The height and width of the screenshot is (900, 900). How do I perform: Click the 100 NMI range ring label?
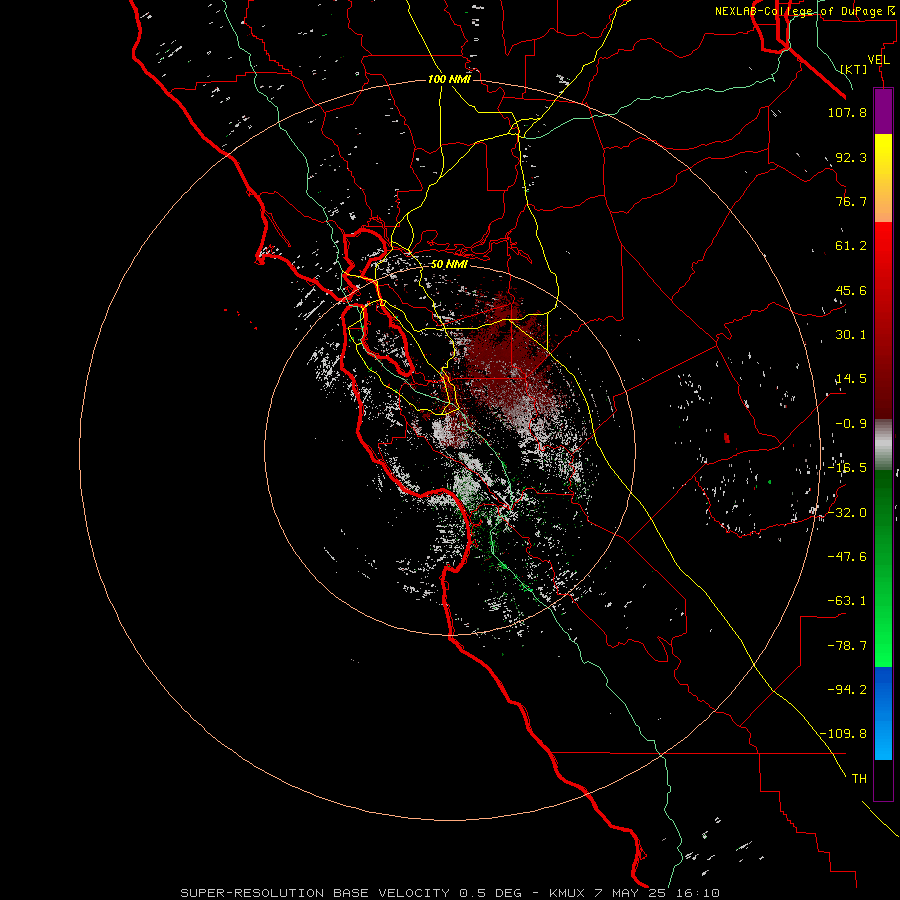[x=449, y=79]
